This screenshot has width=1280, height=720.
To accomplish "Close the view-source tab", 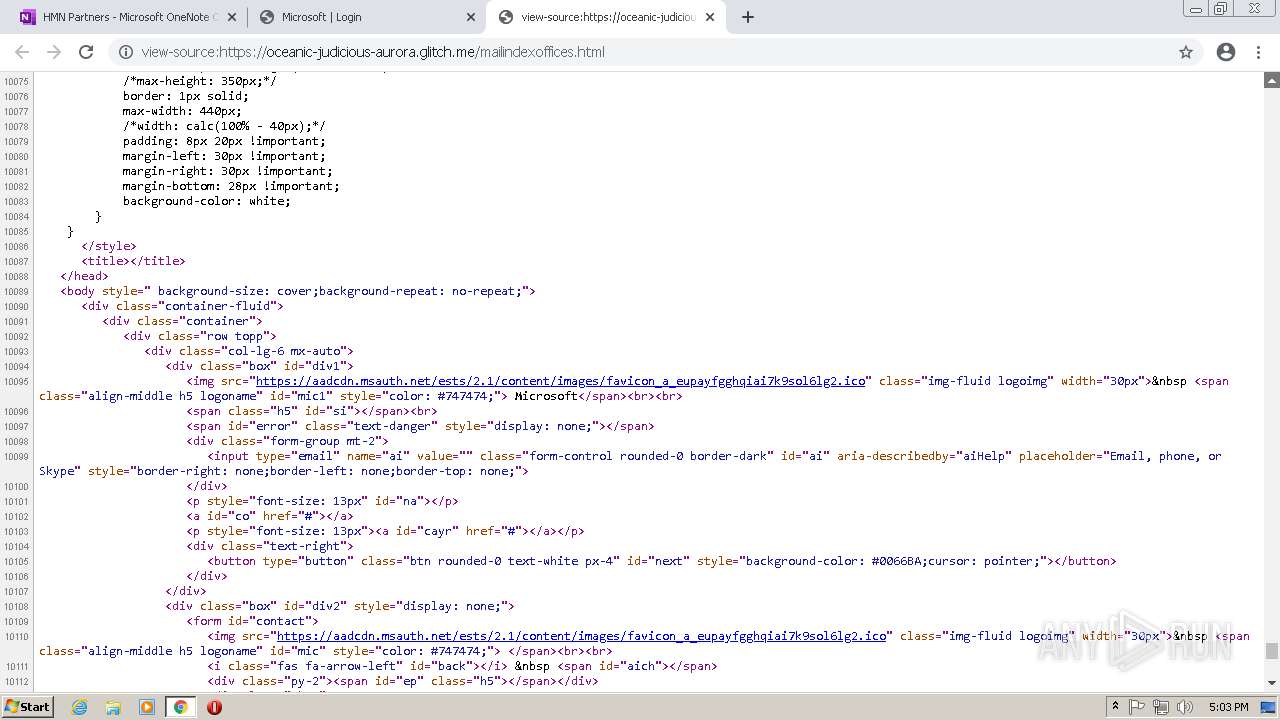I will click(710, 17).
